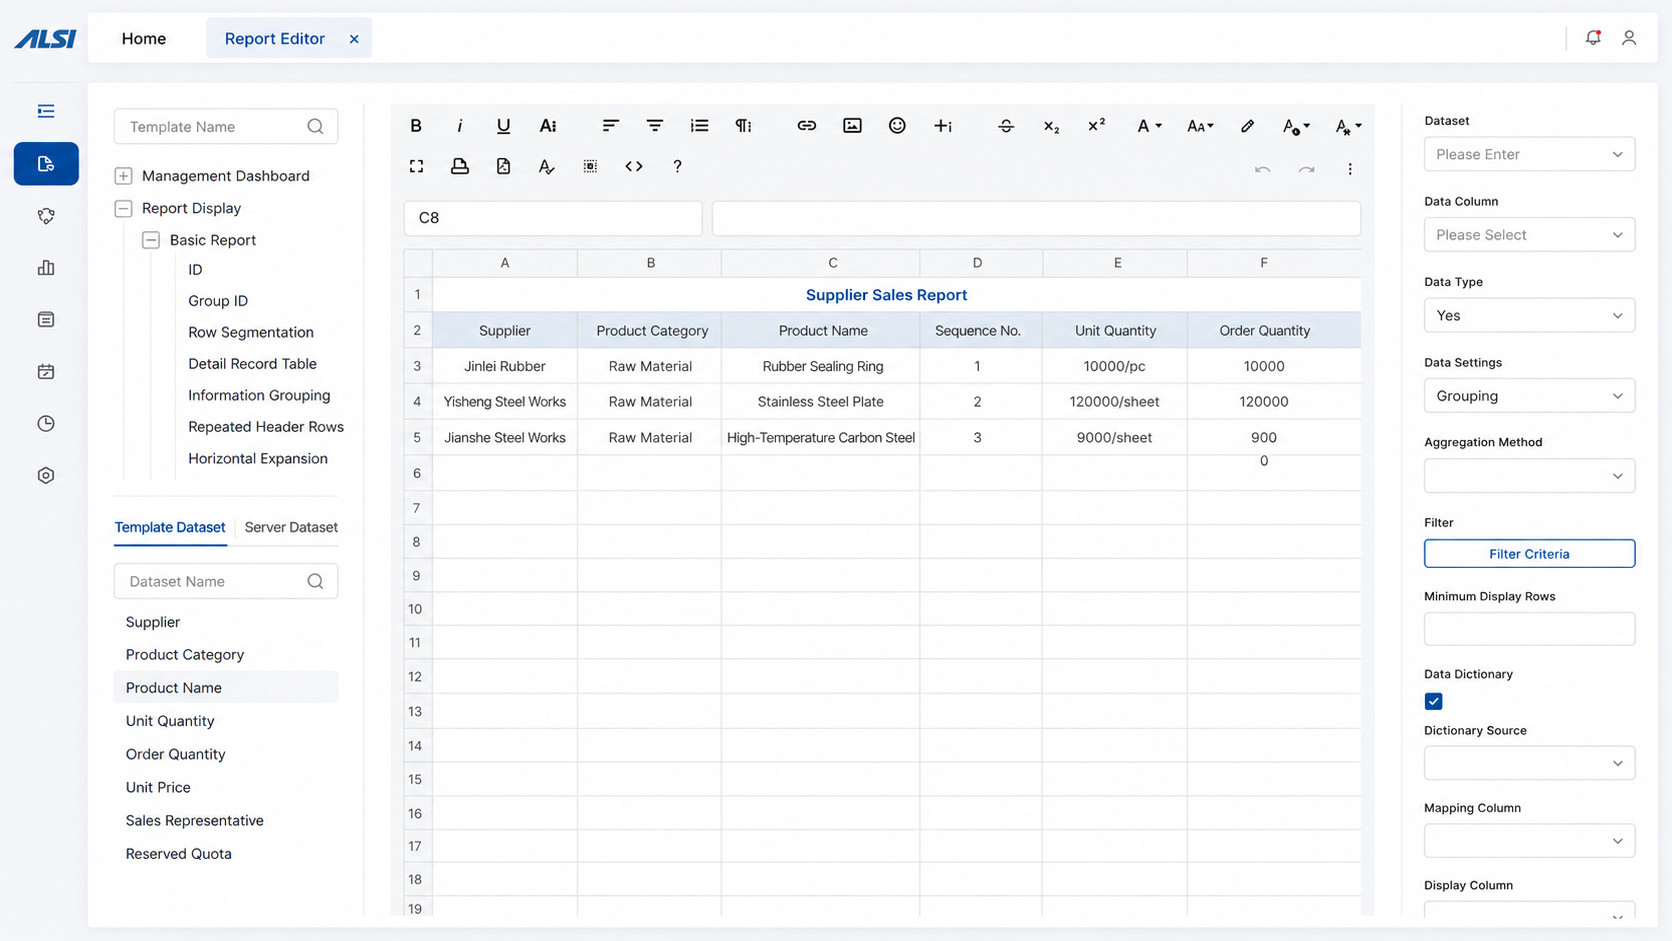
Task: Open the calendar sidebar icon
Action: click(x=46, y=372)
